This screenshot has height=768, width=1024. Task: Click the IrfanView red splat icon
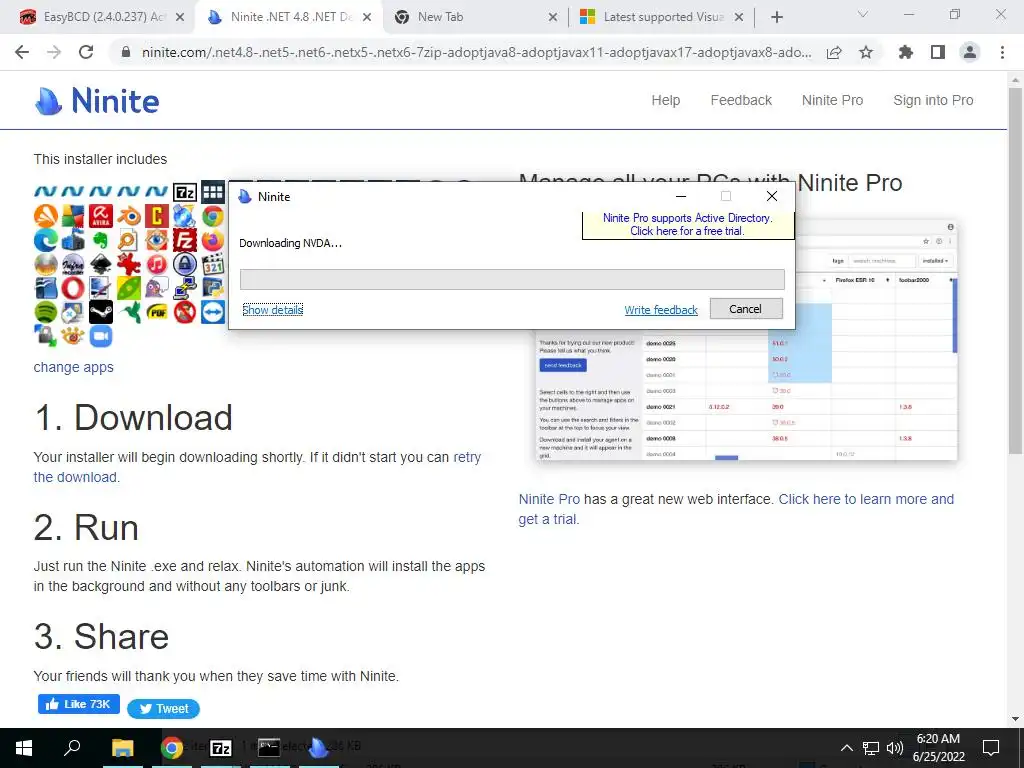point(129,264)
